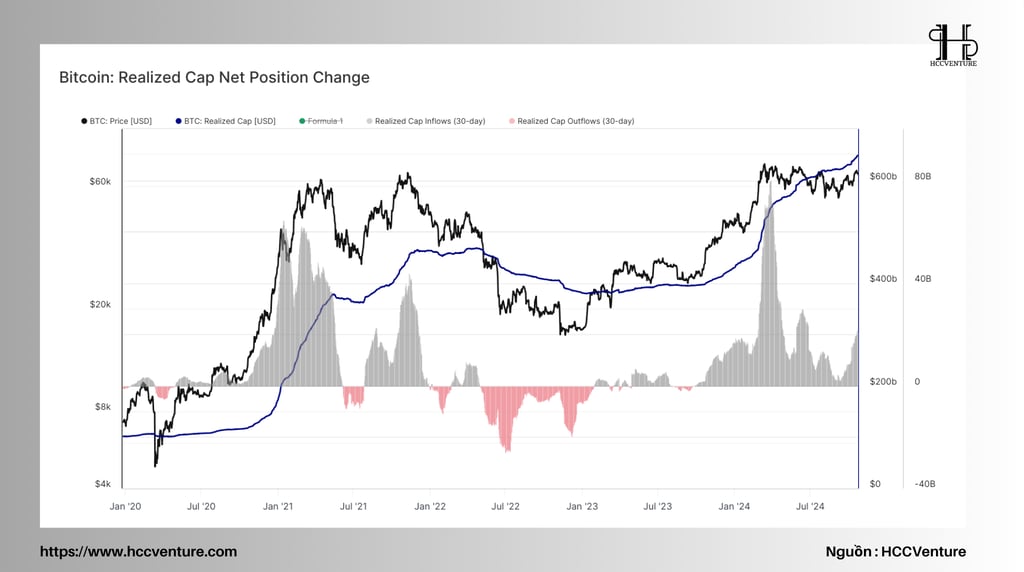Click the green Formula 1 legend dot
This screenshot has height=572, width=1024.
pyautogui.click(x=302, y=121)
